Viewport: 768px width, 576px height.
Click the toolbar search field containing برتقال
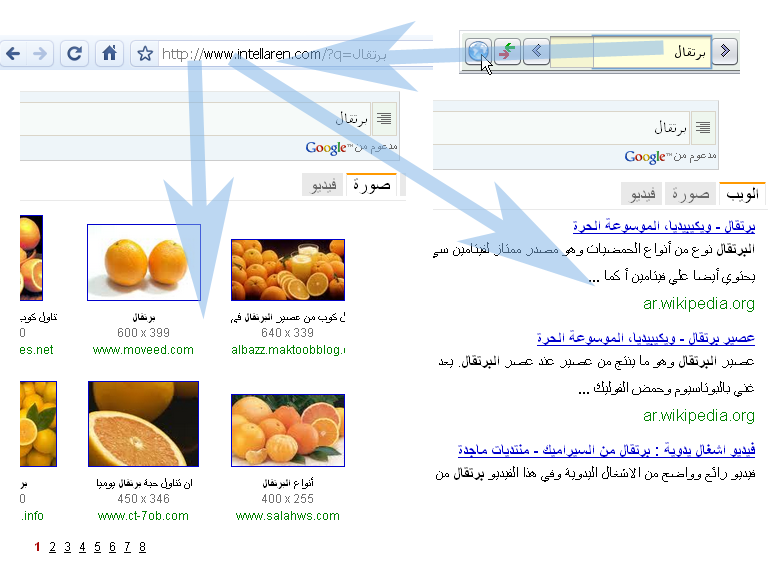point(631,51)
